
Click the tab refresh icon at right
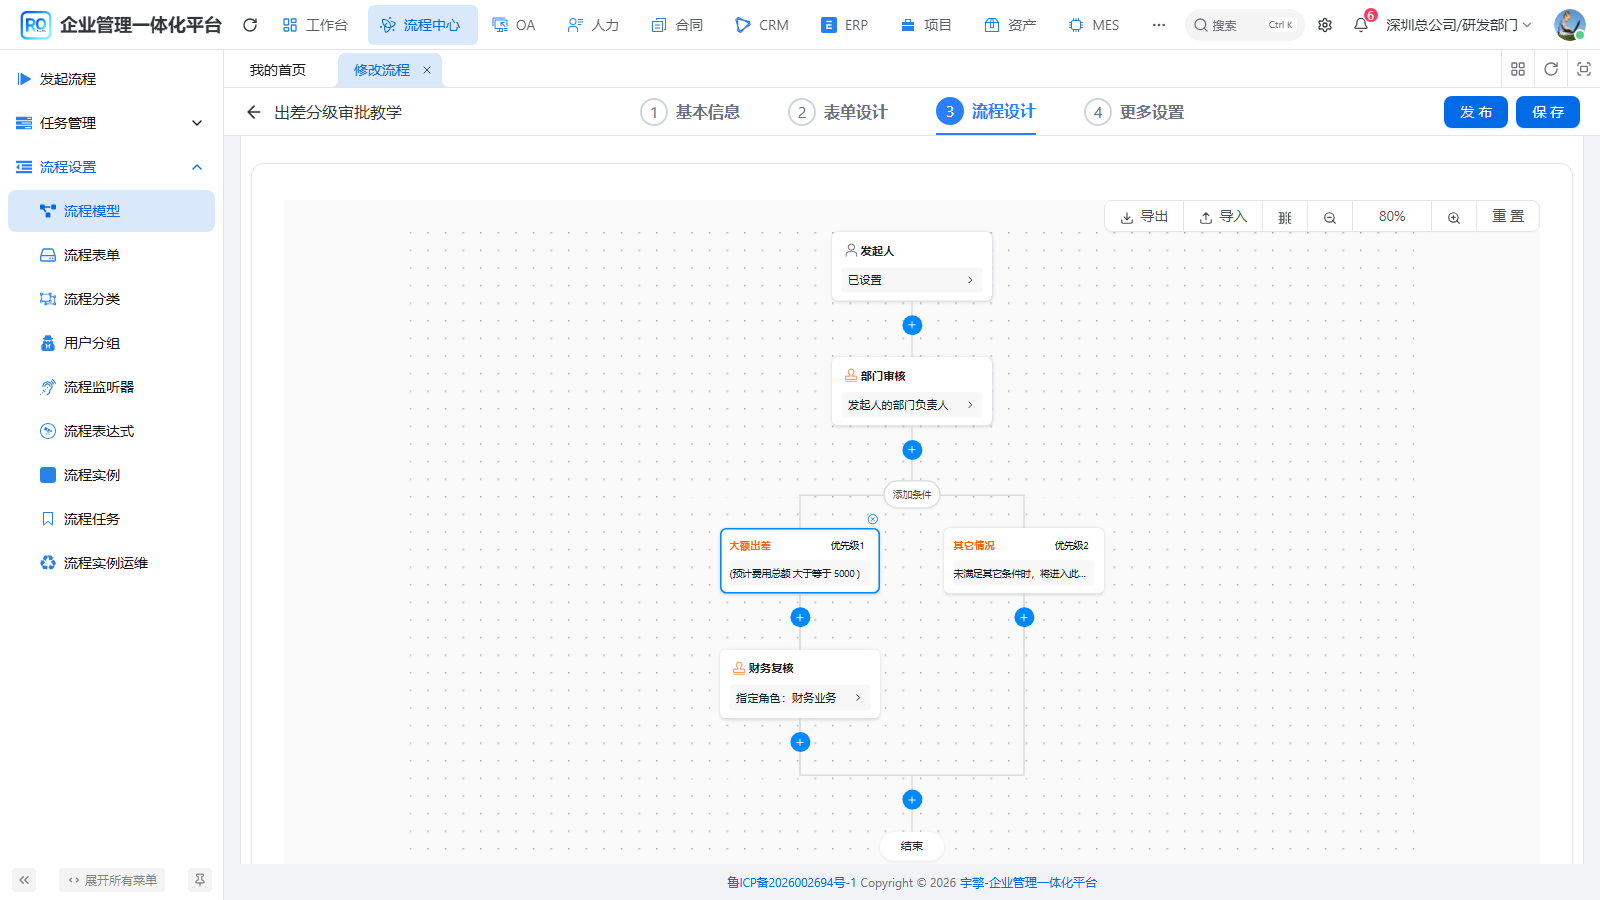tap(1551, 69)
